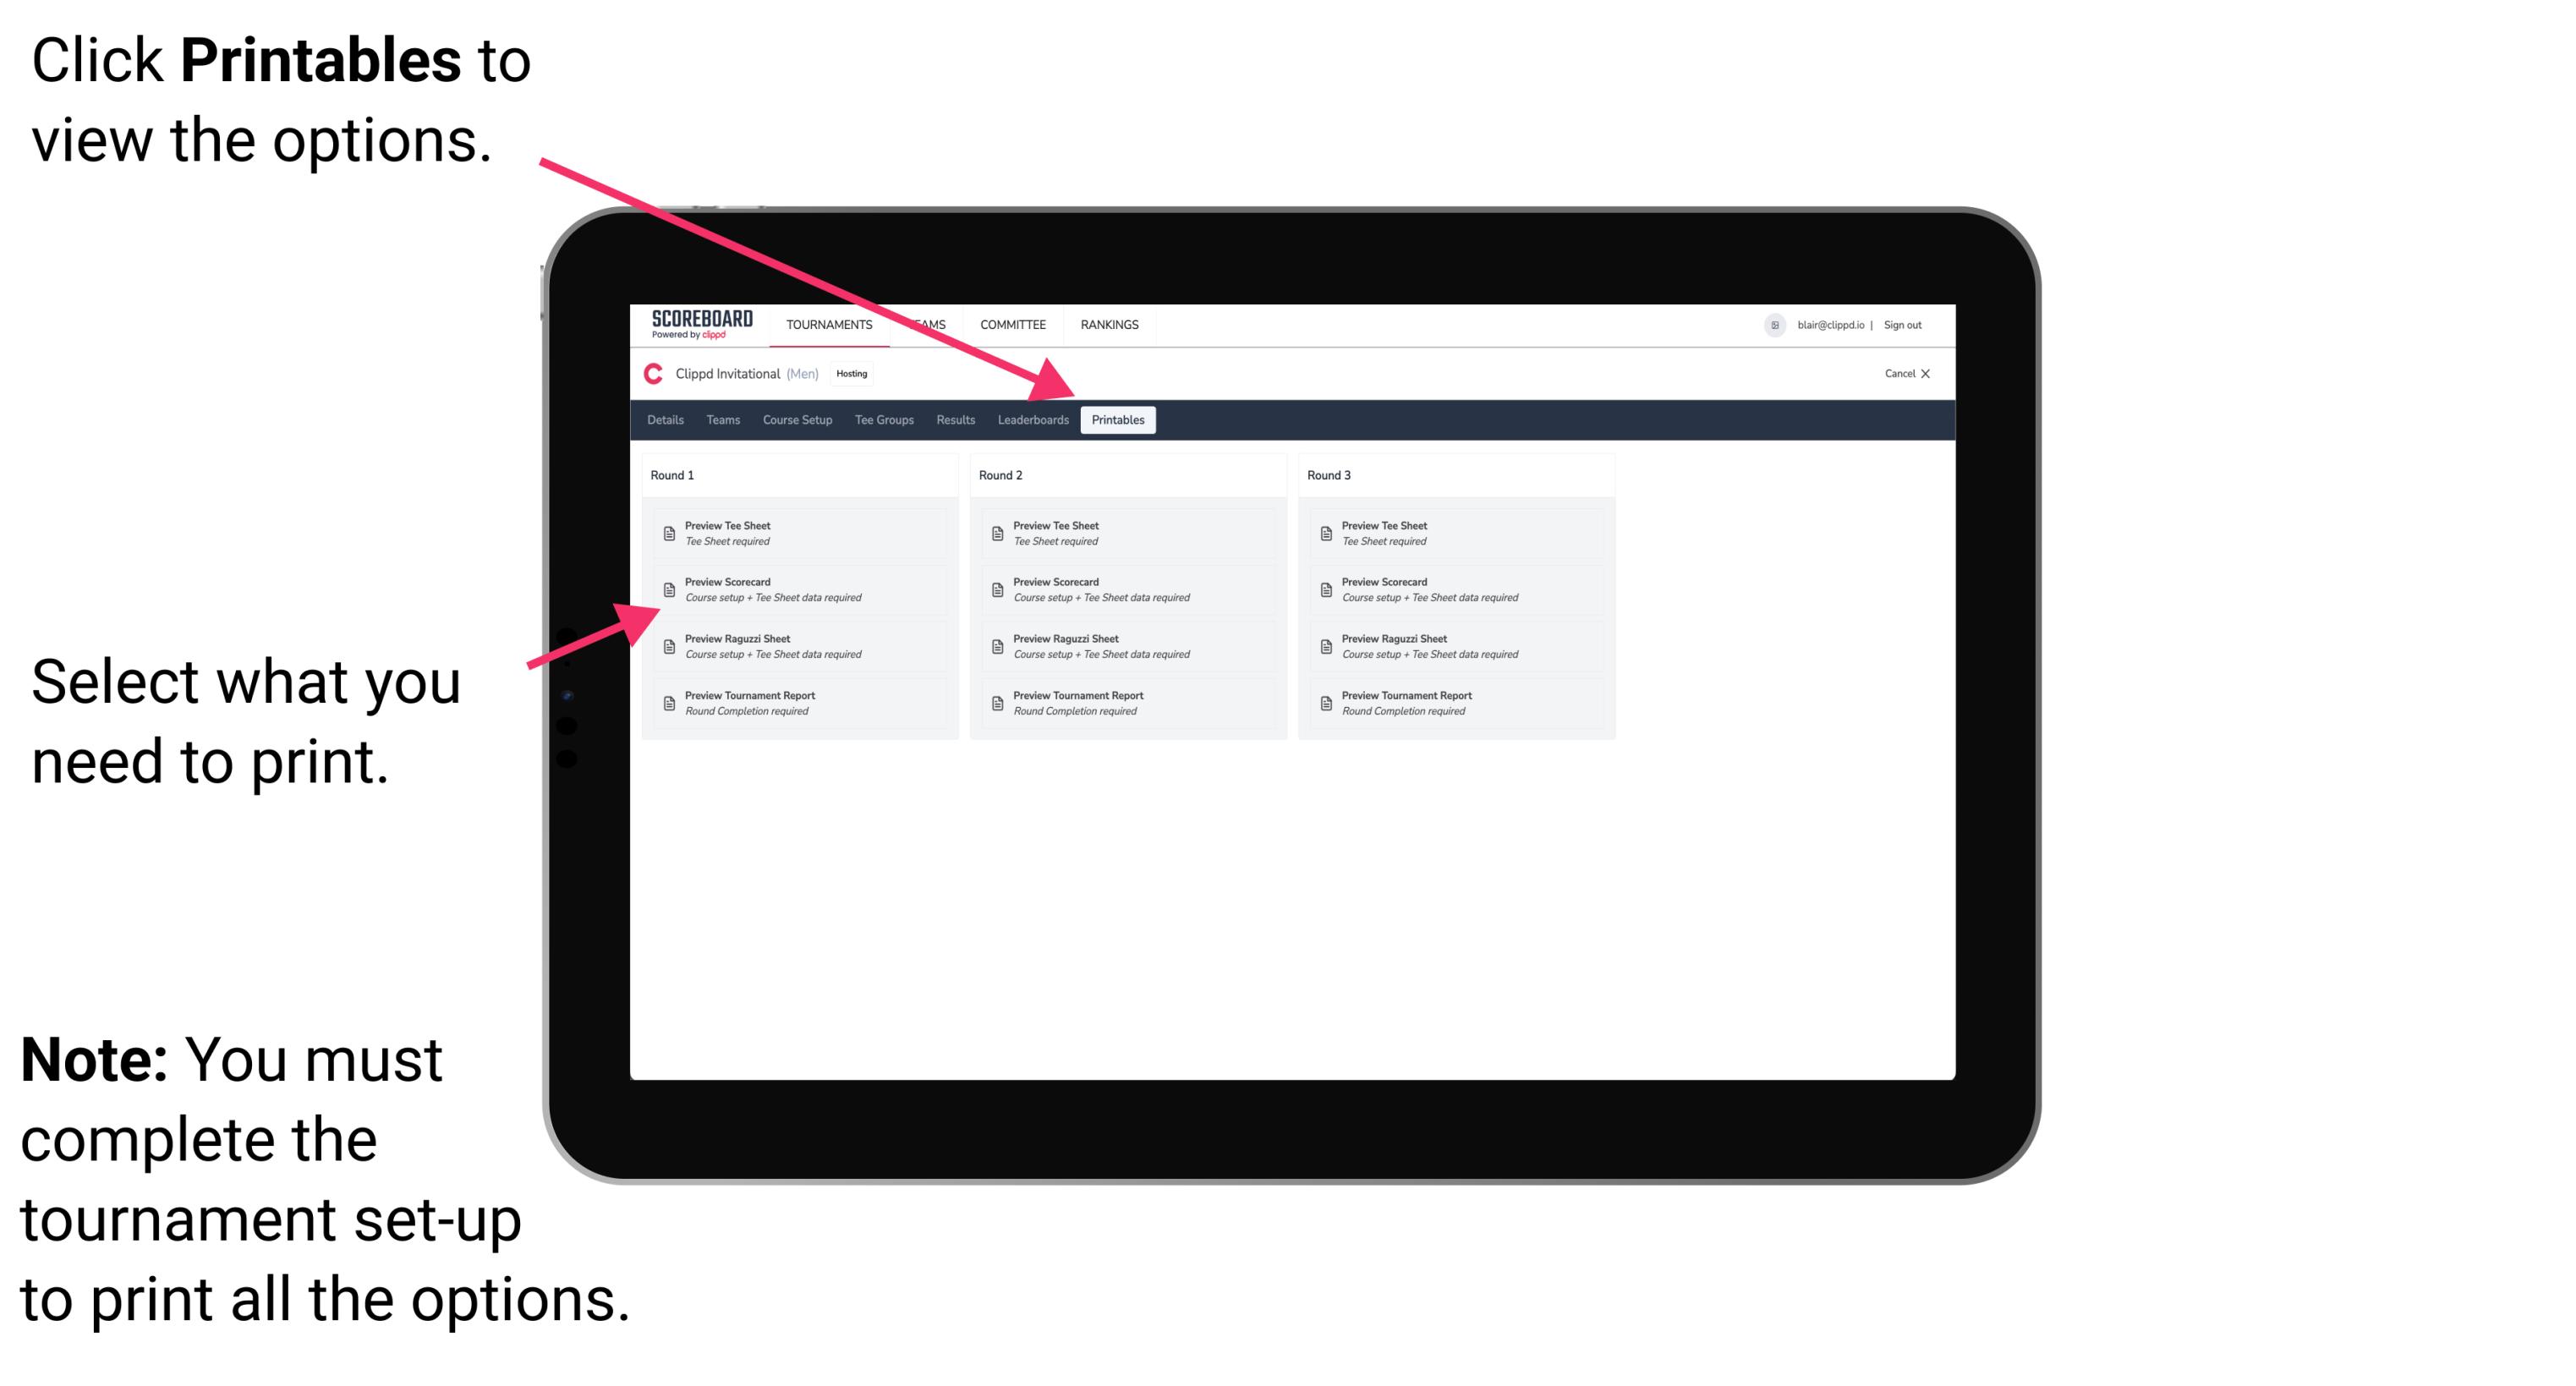2576x1386 pixels.
Task: Click the Printables tab
Action: (x=1116, y=420)
